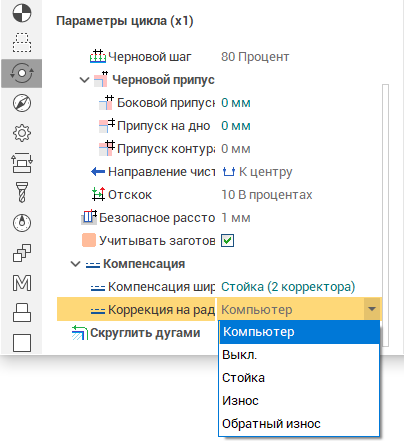Click the Боковой припуск row icon
The image size is (404, 441).
point(107,102)
